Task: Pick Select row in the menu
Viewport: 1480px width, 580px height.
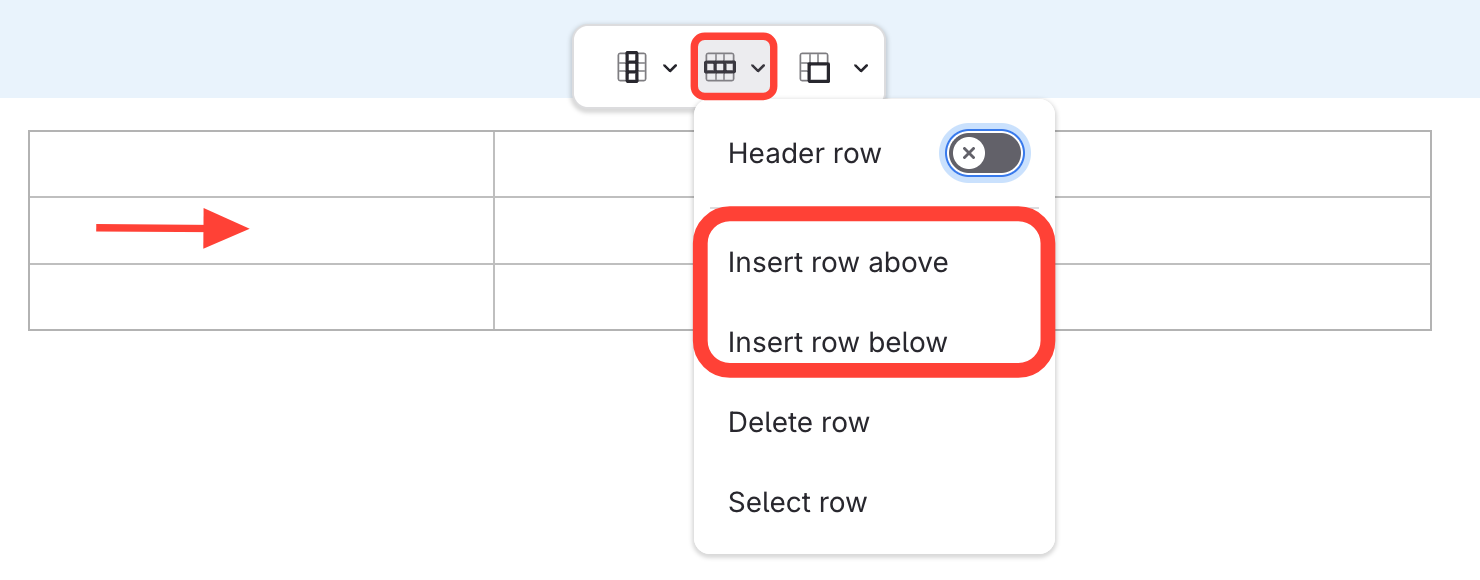Action: pyautogui.click(x=797, y=502)
